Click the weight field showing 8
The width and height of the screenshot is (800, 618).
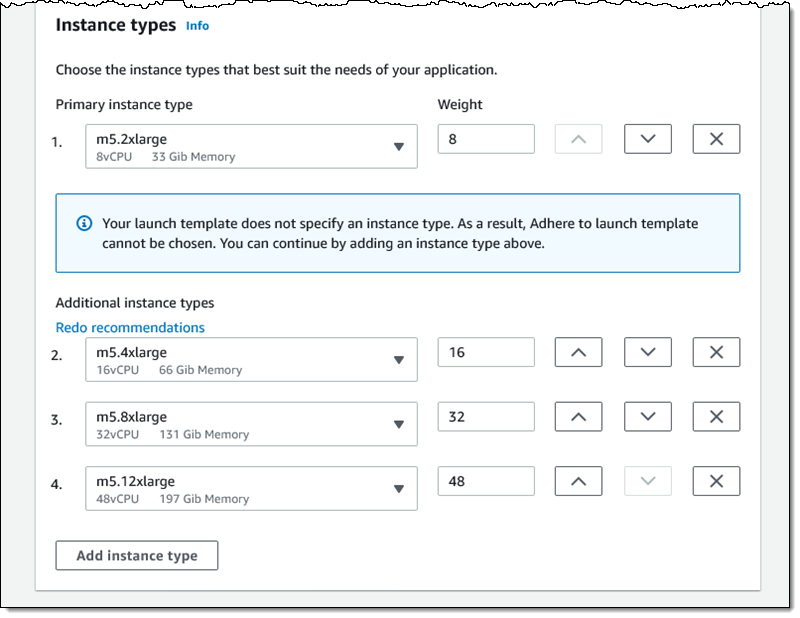[486, 139]
